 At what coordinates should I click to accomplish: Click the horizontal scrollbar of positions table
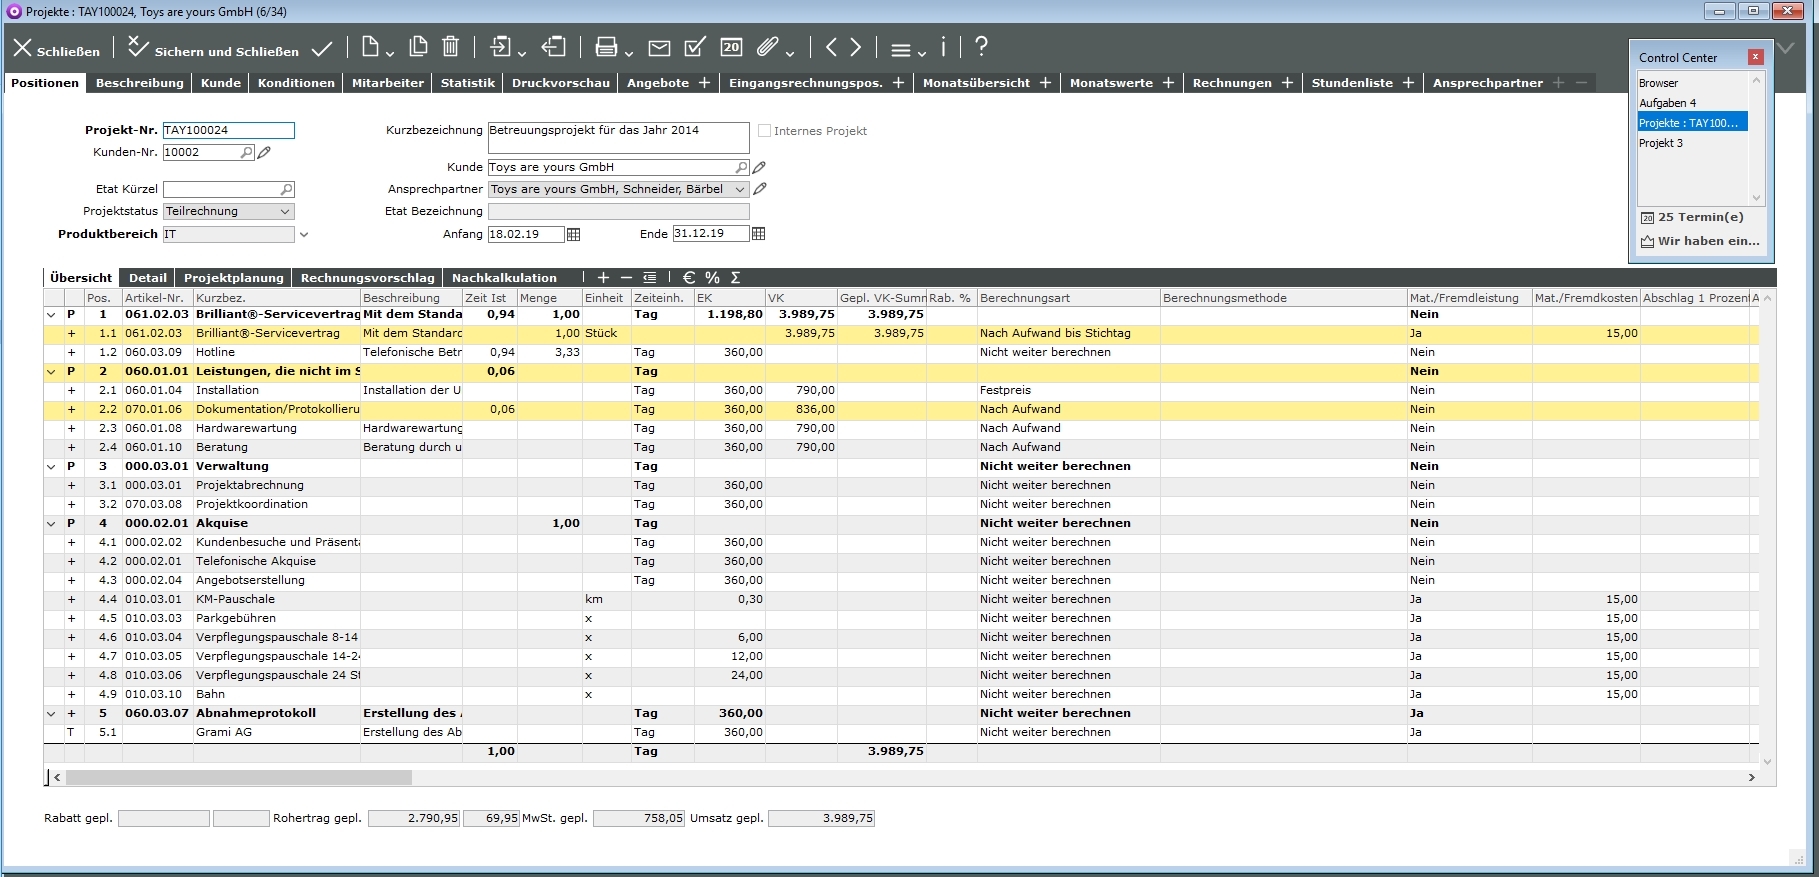[x=238, y=777]
